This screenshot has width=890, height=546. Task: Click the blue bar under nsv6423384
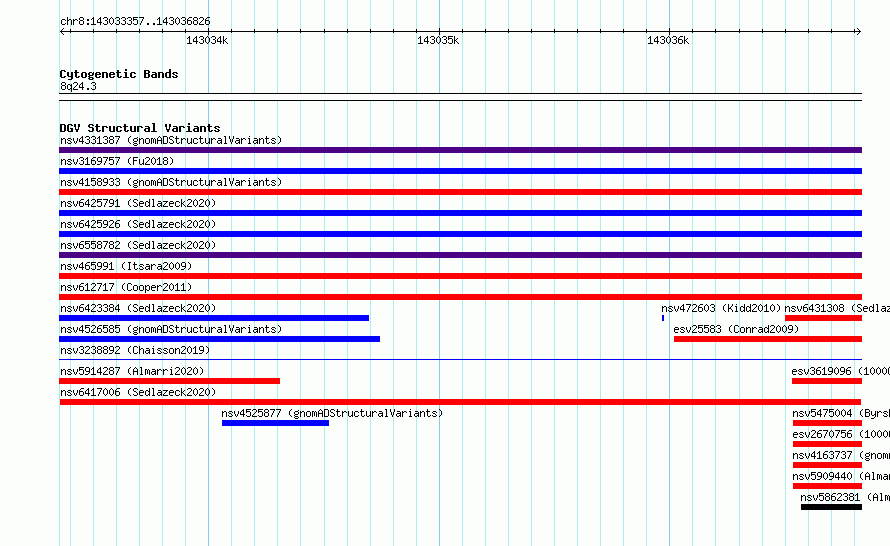pyautogui.click(x=214, y=318)
